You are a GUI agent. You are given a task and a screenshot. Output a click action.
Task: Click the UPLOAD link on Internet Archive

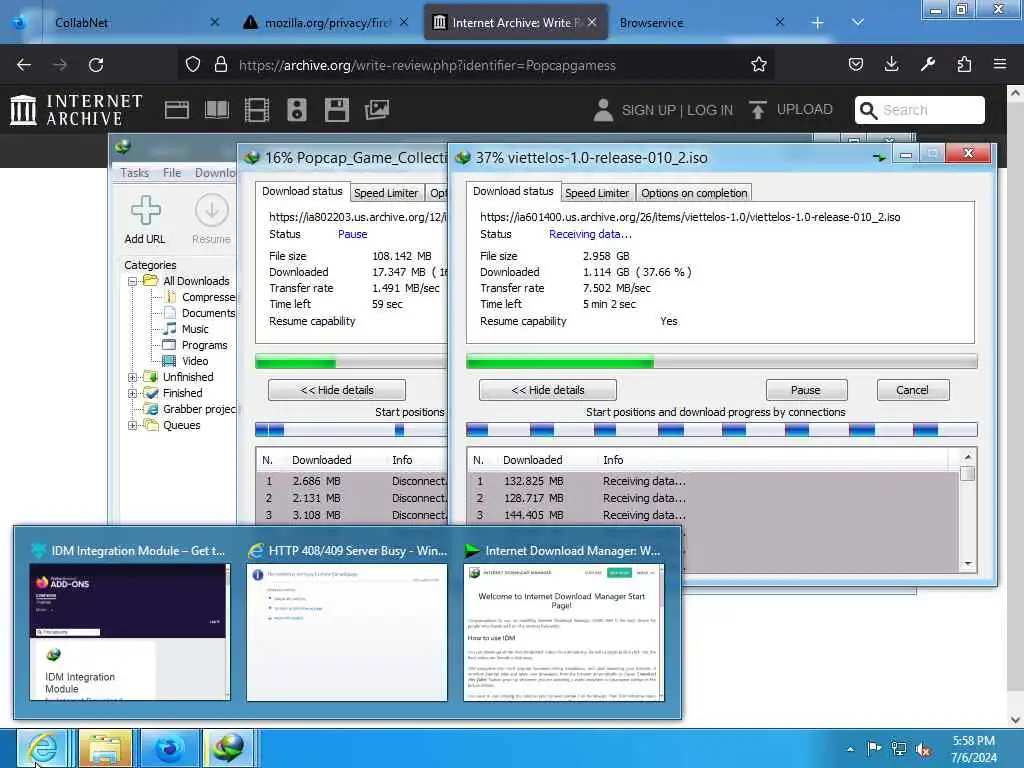(x=791, y=110)
